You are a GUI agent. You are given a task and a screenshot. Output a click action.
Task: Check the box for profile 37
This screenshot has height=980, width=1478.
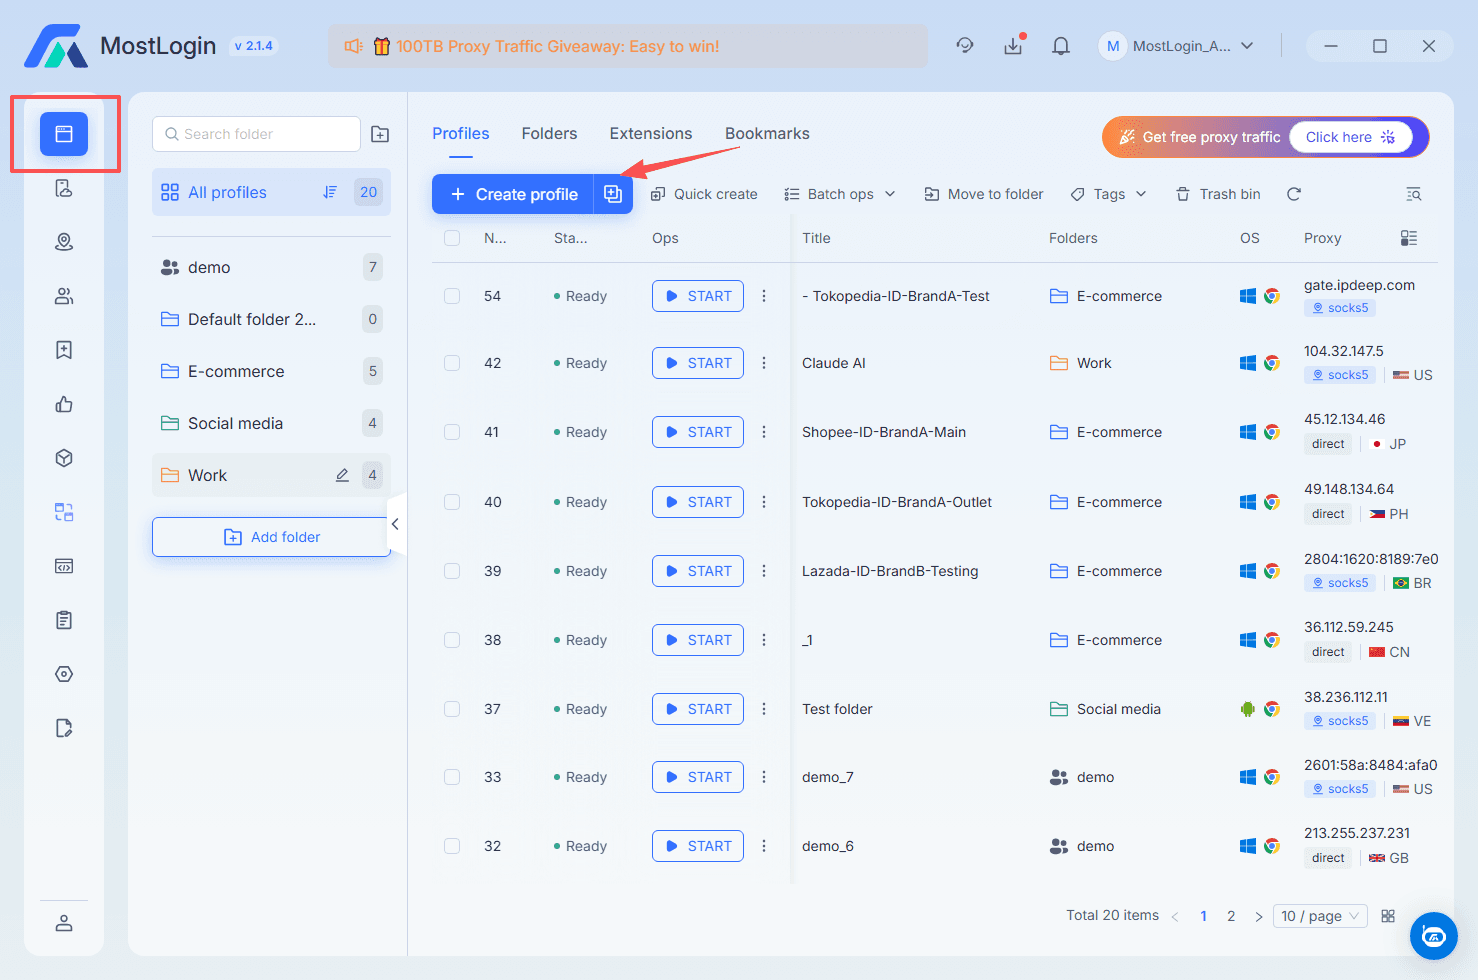click(452, 709)
